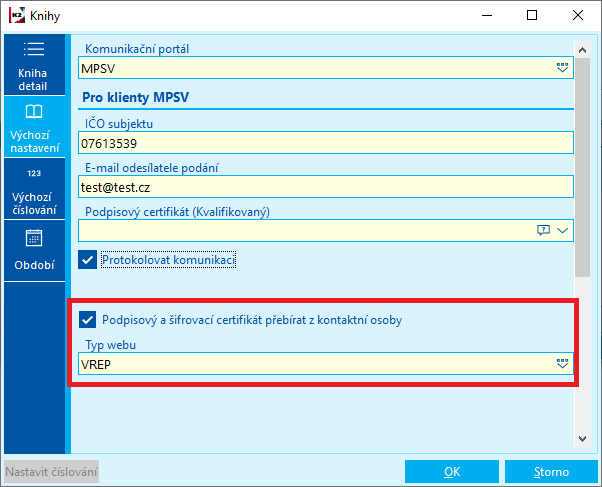
Task: Minimize the Knihy window
Action: (487, 15)
